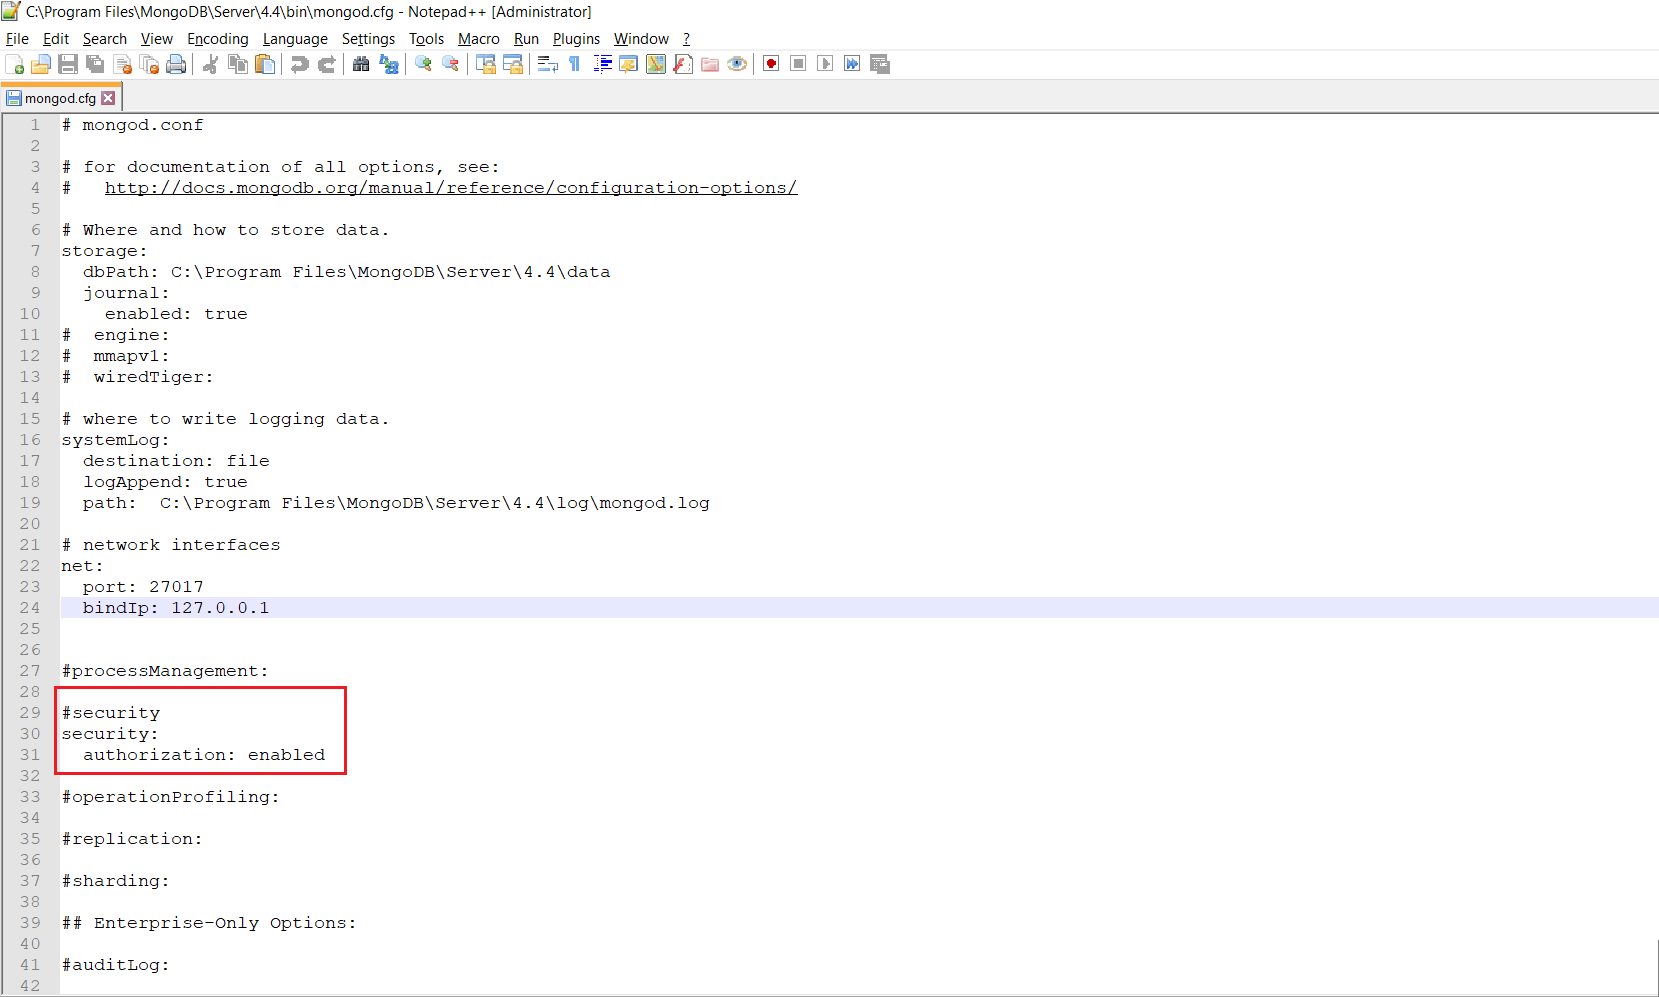The height and width of the screenshot is (997, 1659).
Task: Click the Zoom In magnifier icon
Action: (424, 64)
